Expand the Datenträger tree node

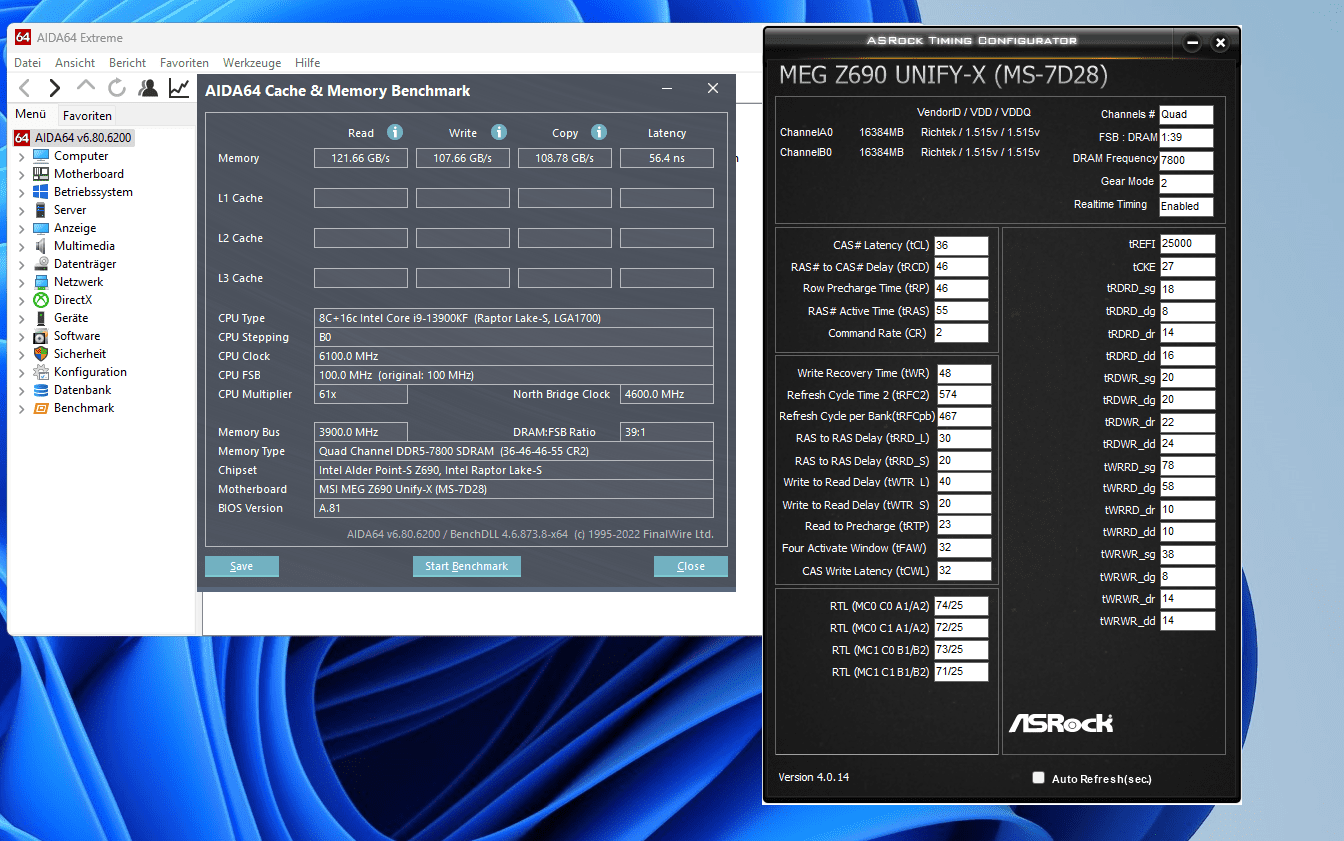click(23, 264)
